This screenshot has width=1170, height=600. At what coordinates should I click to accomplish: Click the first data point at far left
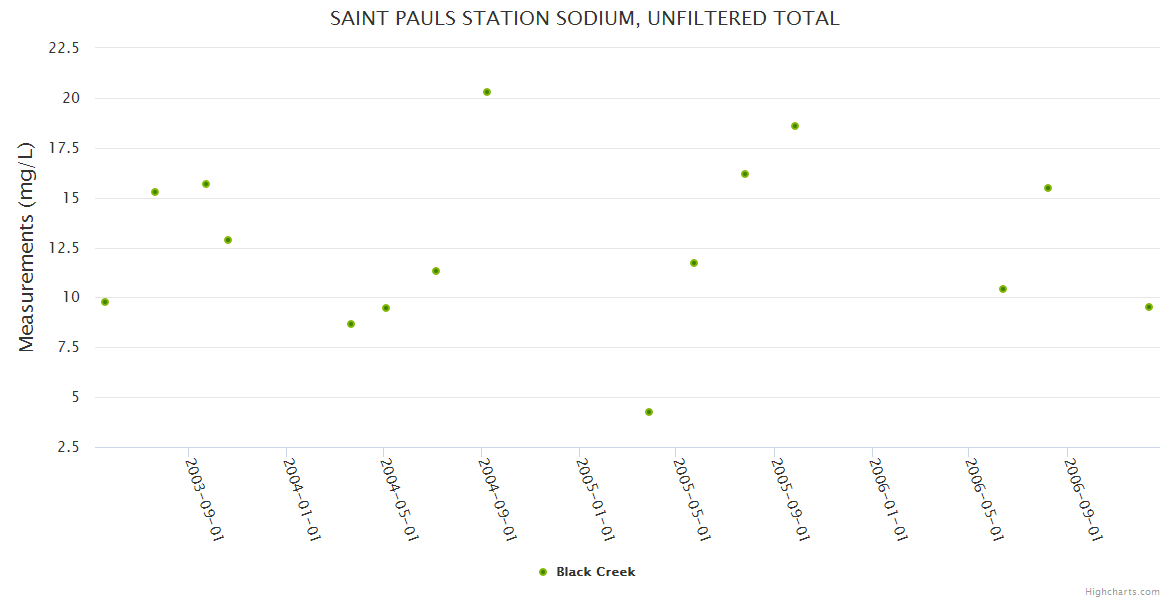(105, 302)
